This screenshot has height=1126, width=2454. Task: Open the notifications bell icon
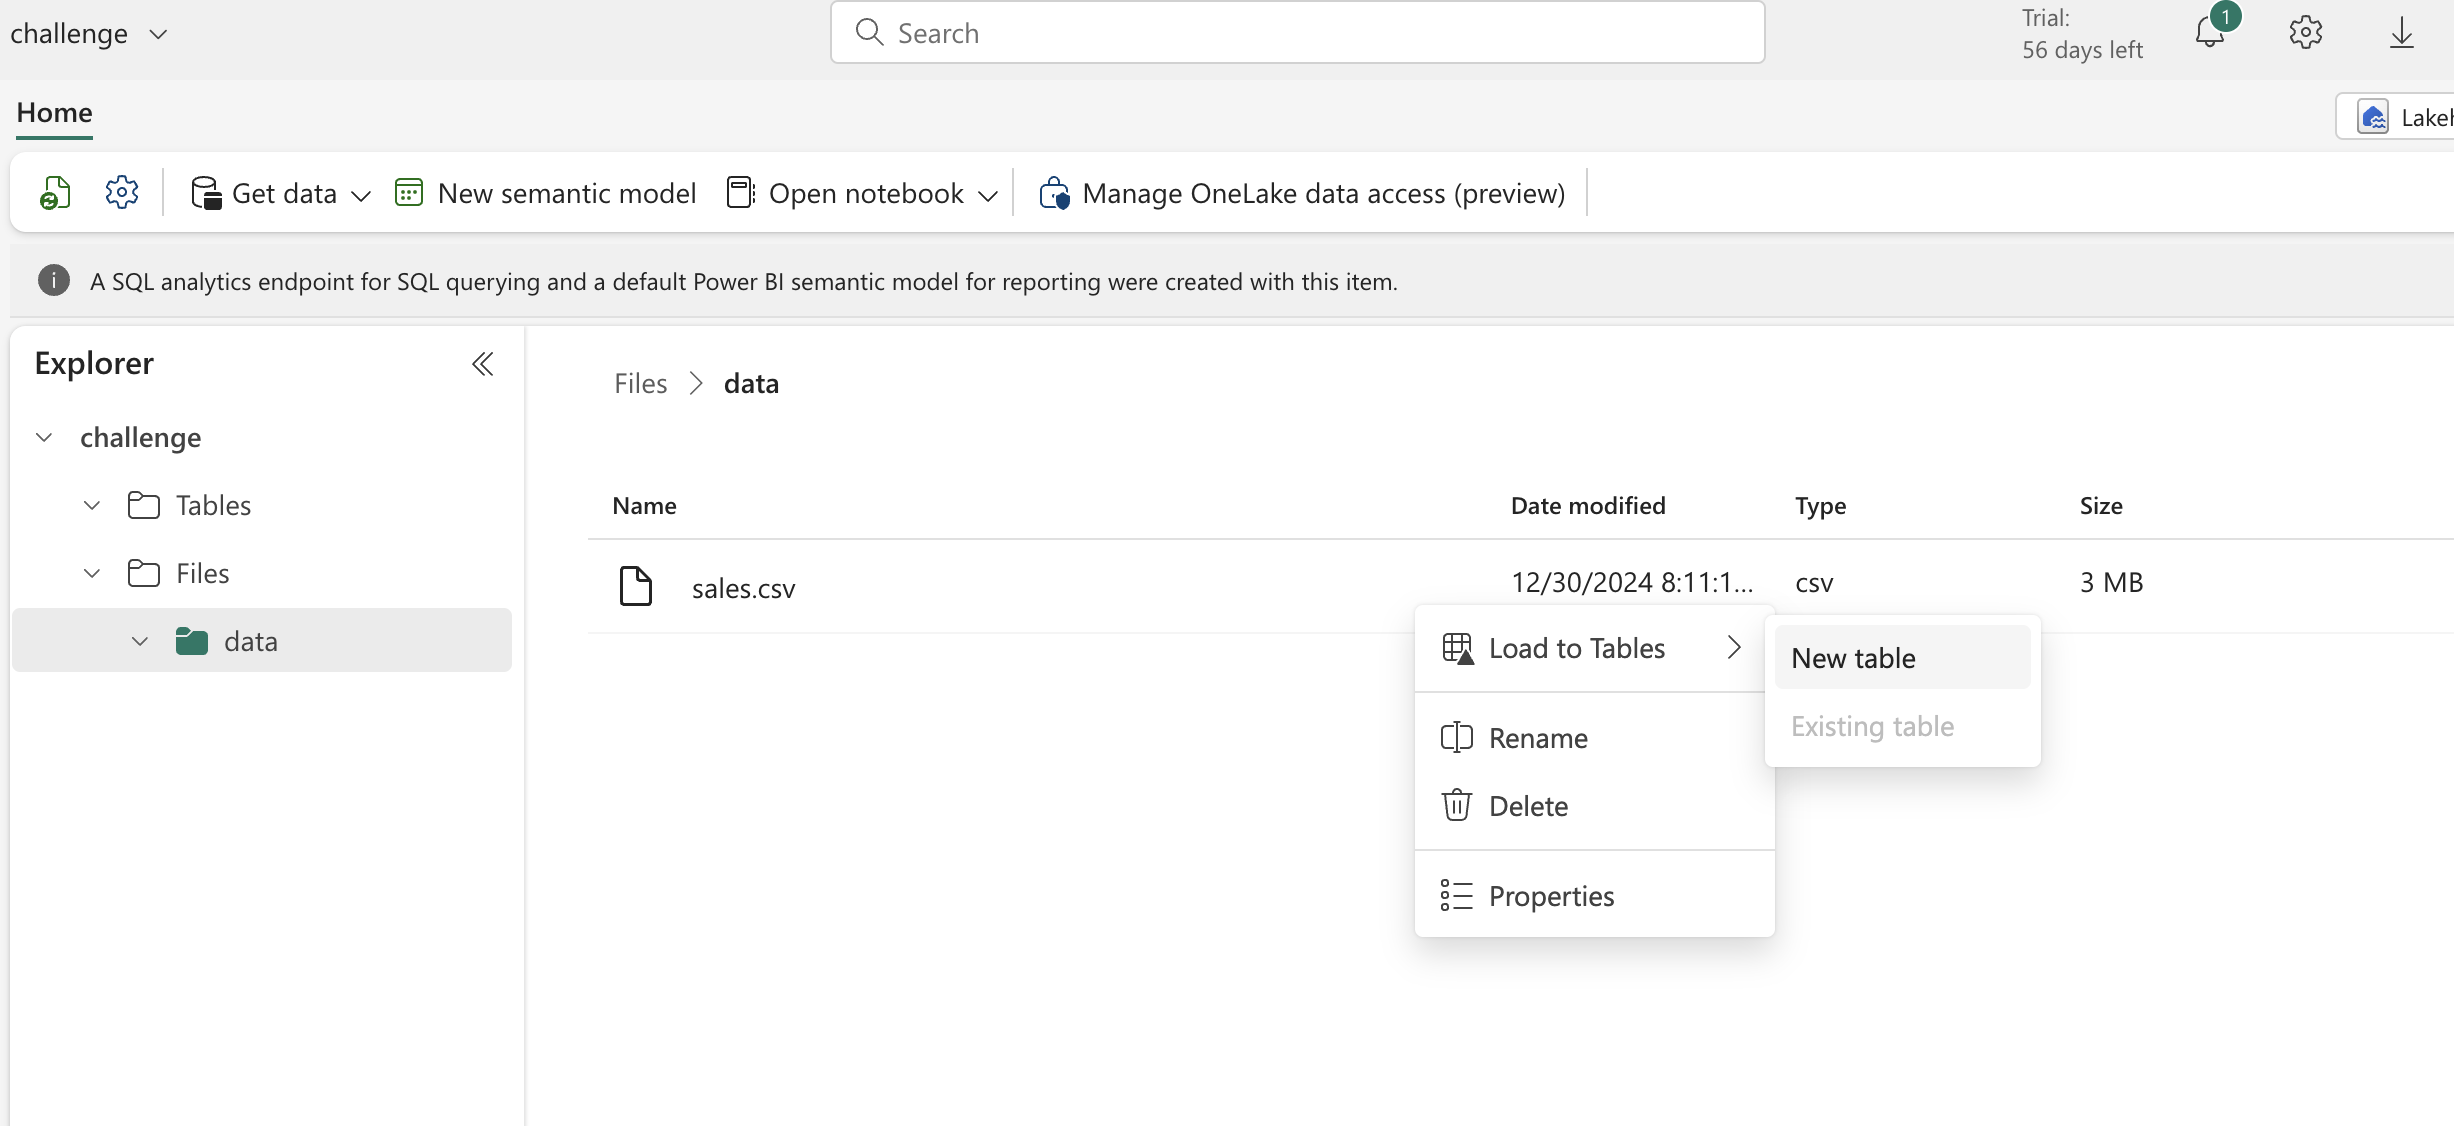click(x=2210, y=33)
